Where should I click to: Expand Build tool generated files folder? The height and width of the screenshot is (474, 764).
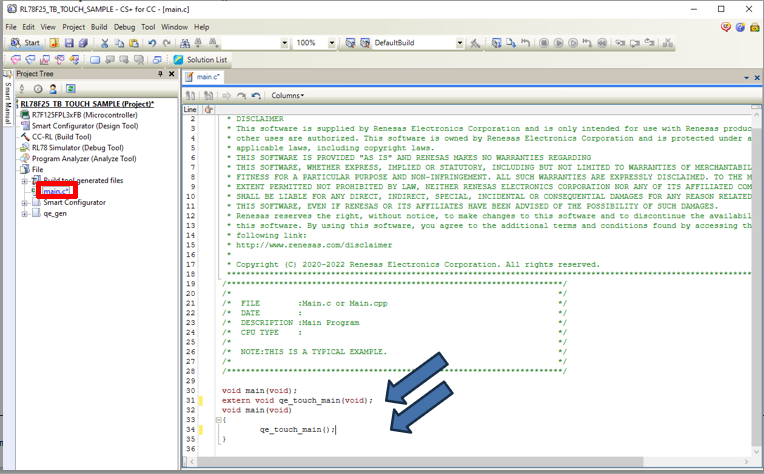pyautogui.click(x=25, y=180)
